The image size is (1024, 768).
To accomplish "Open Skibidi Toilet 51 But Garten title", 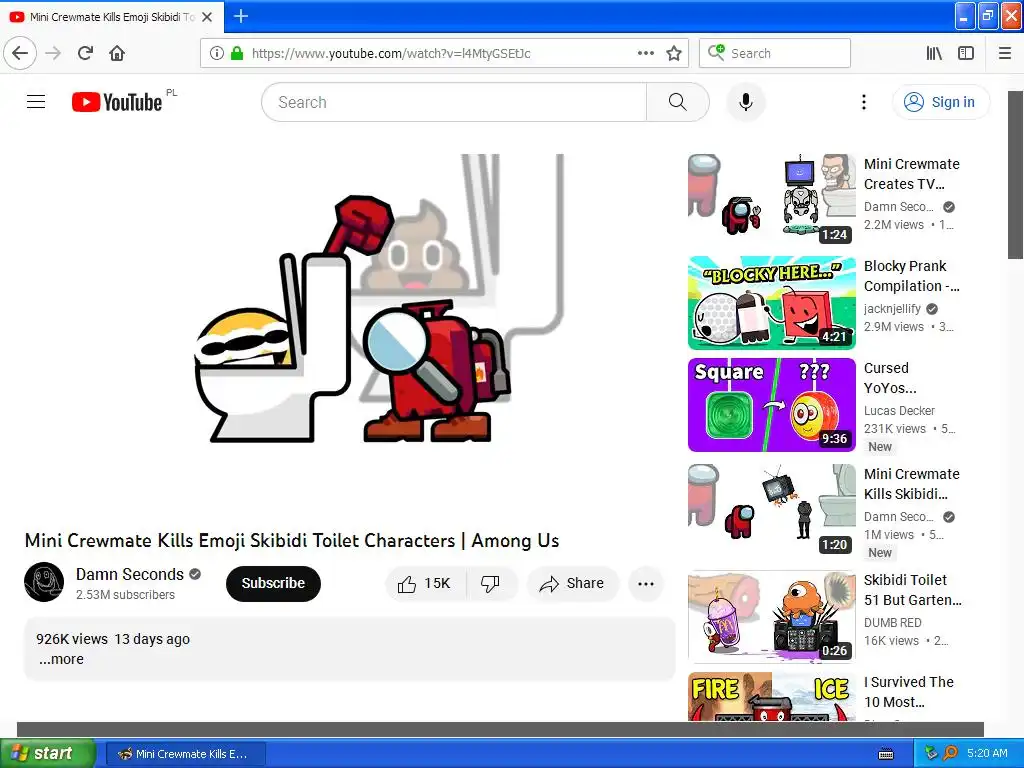I will click(912, 590).
